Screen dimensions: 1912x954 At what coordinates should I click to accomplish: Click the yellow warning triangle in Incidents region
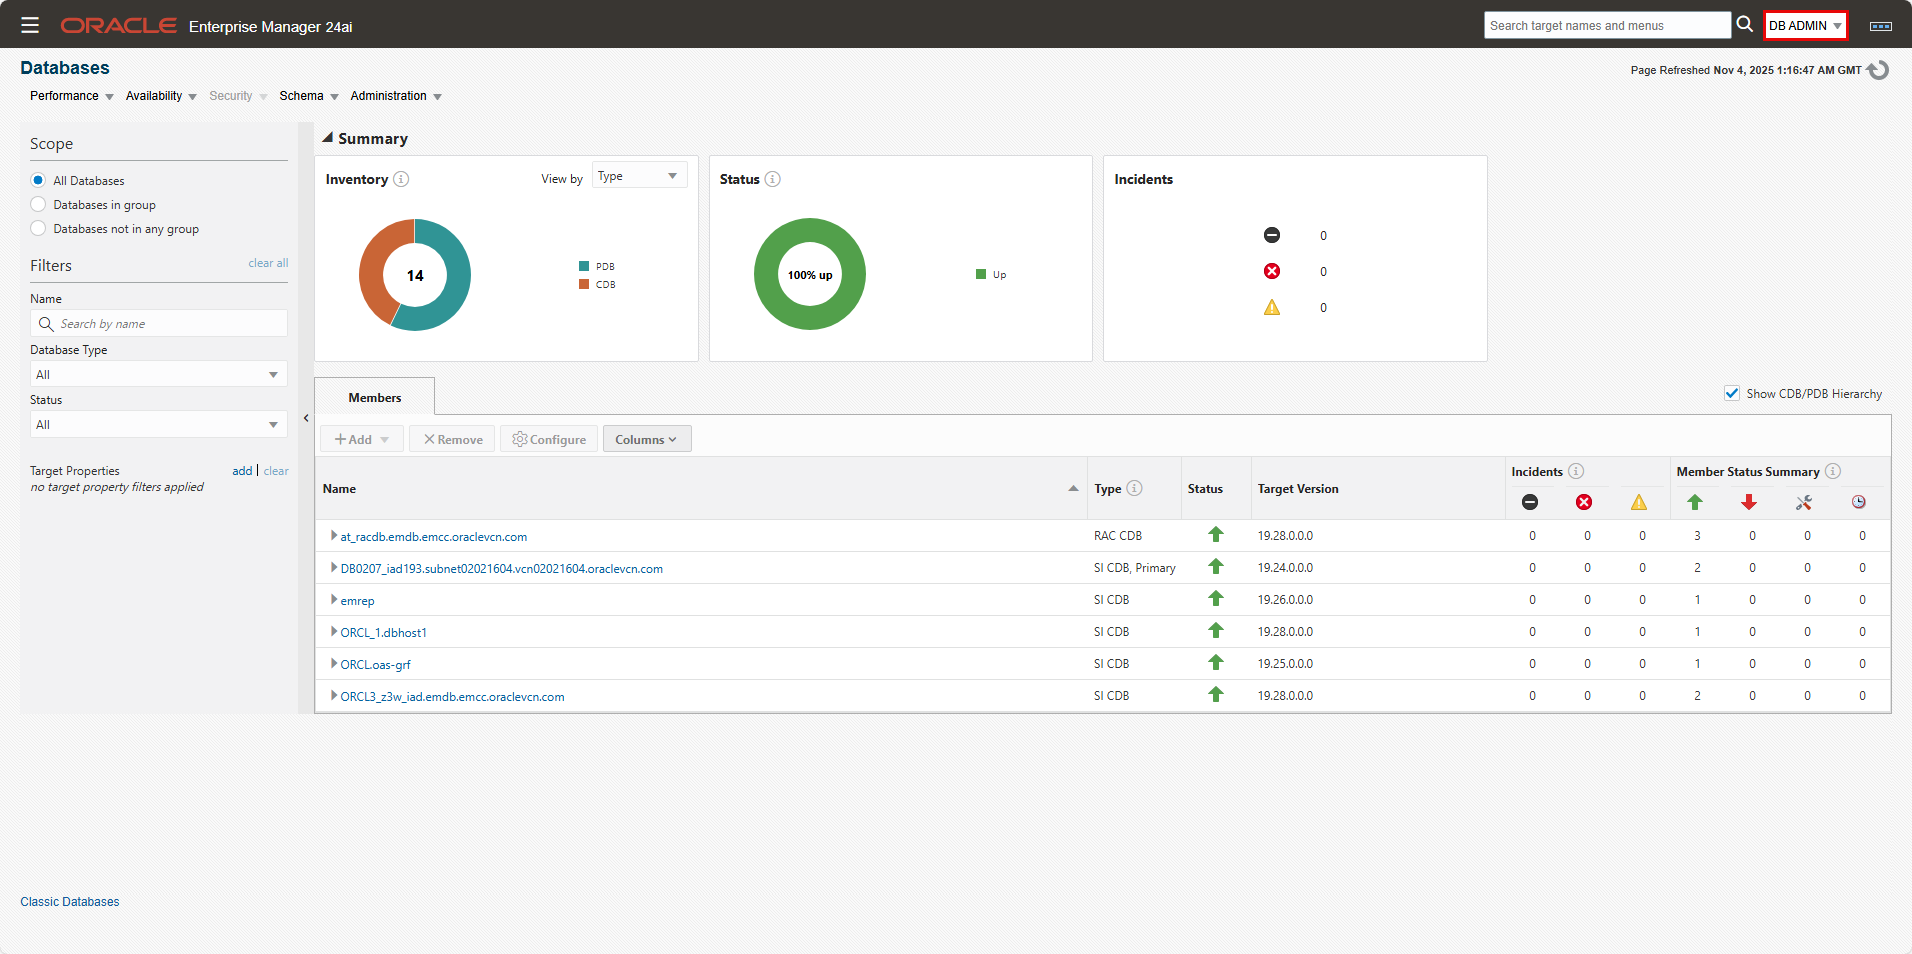coord(1271,307)
